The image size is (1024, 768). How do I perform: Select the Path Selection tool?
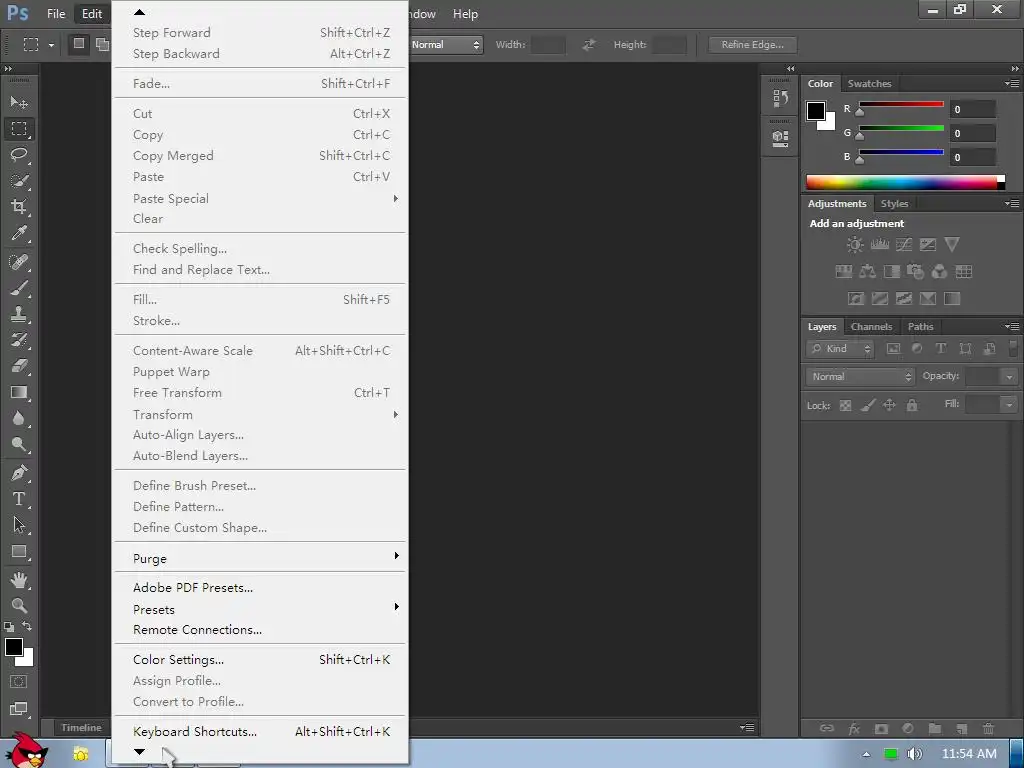point(19,525)
